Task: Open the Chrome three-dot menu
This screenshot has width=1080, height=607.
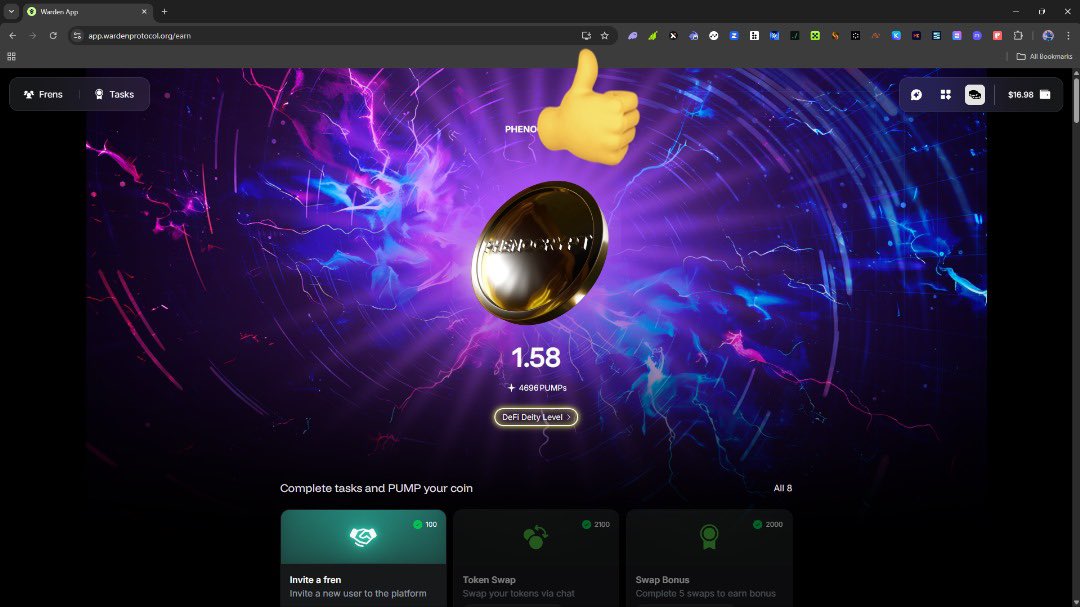Action: coord(1068,36)
